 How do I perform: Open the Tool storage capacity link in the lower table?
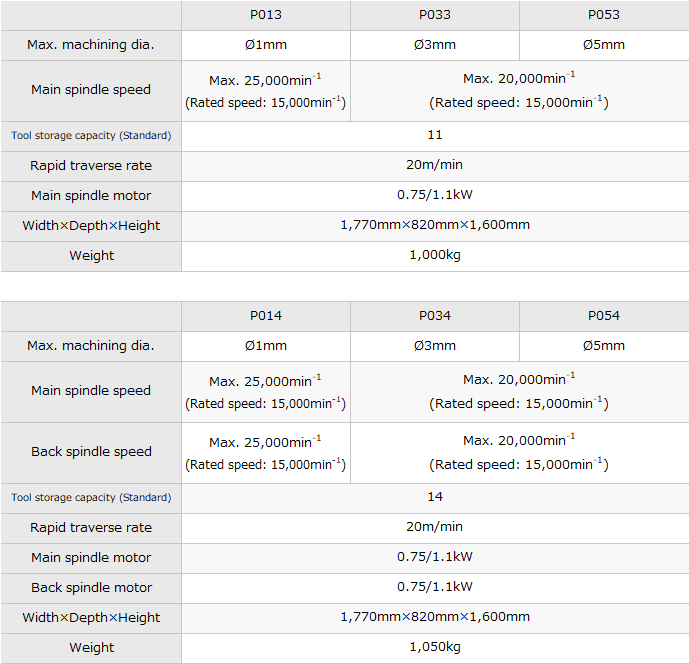point(91,497)
